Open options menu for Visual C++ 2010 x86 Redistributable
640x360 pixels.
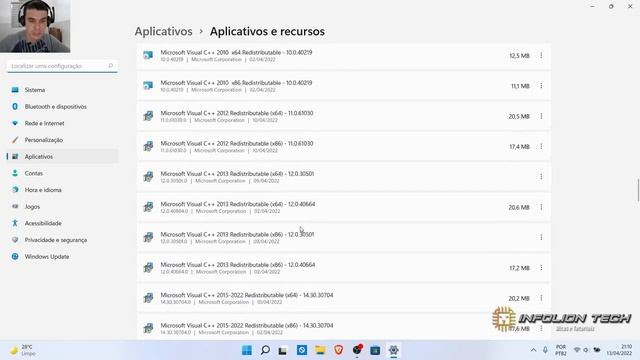point(541,86)
